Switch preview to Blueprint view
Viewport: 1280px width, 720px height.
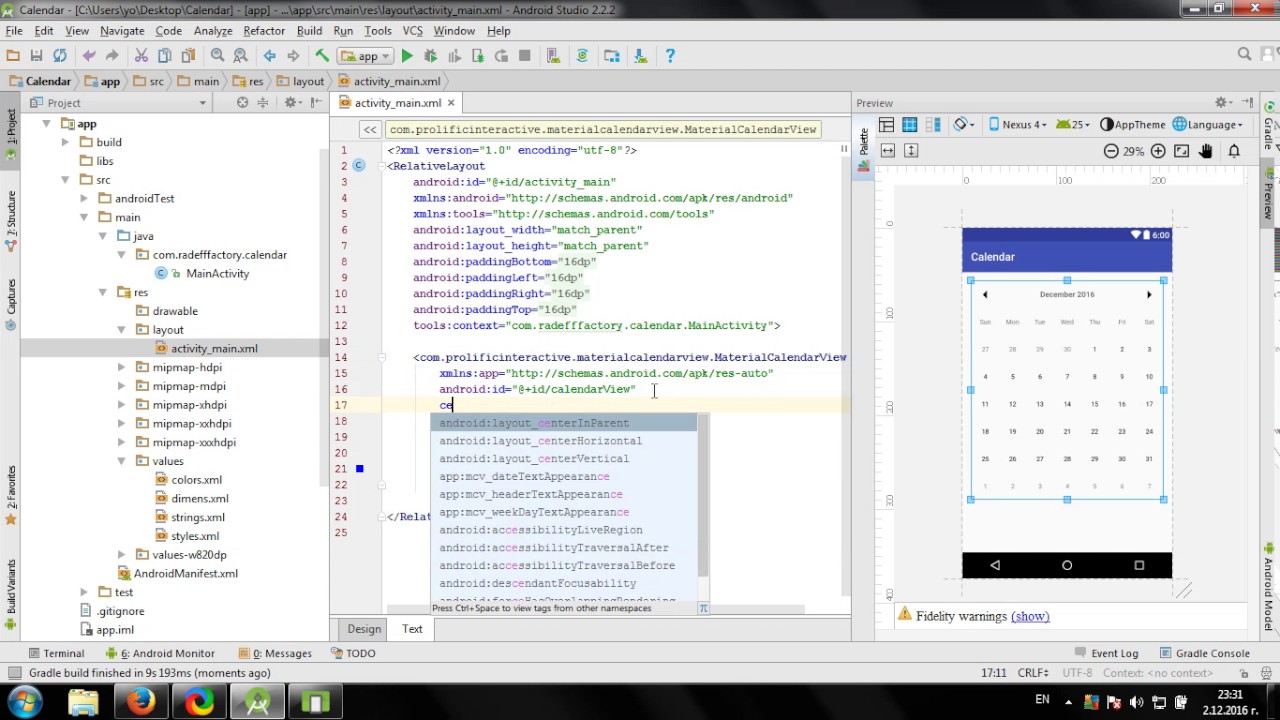pos(909,125)
